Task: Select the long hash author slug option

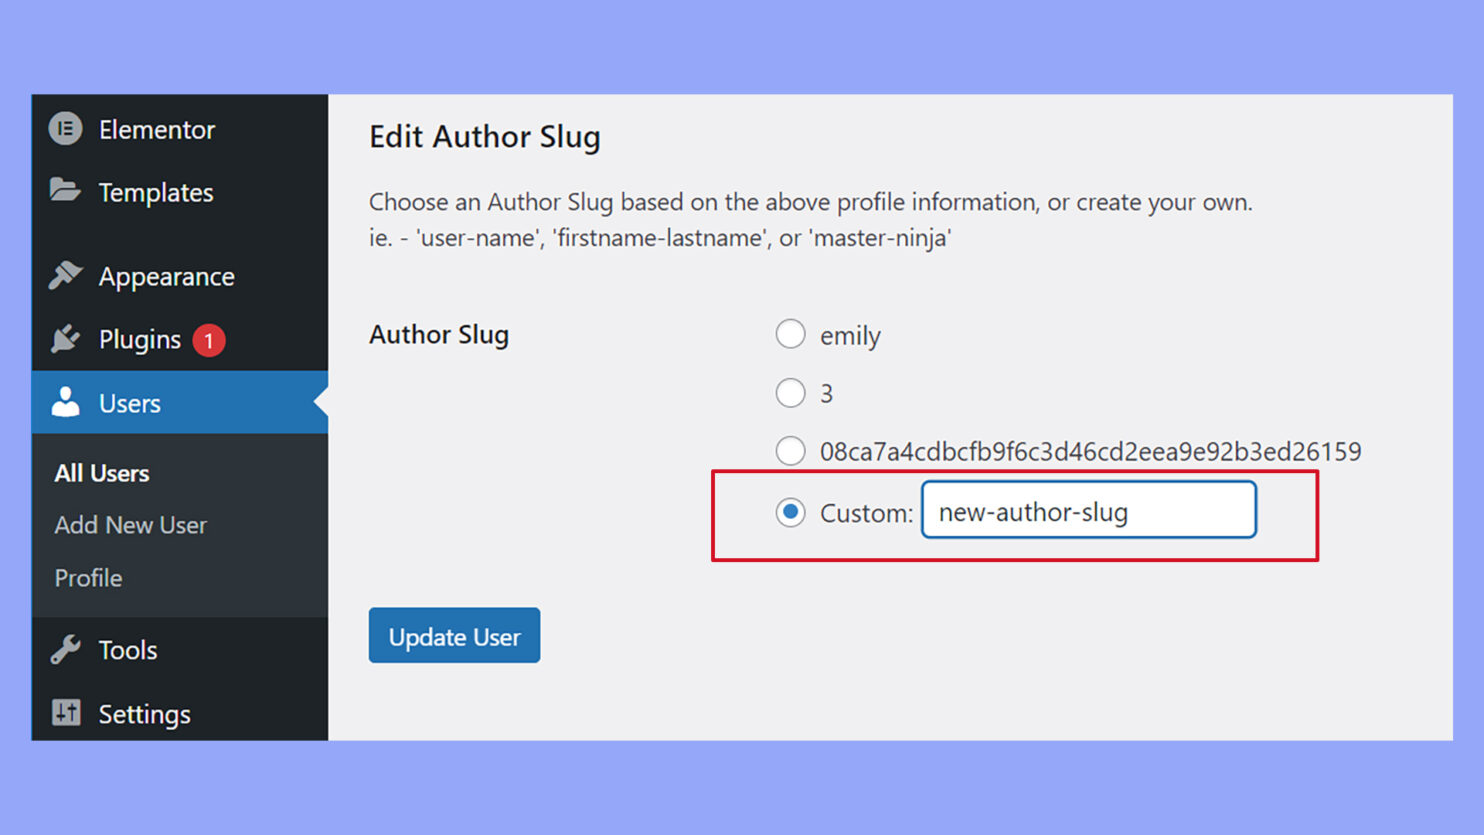Action: tap(790, 451)
